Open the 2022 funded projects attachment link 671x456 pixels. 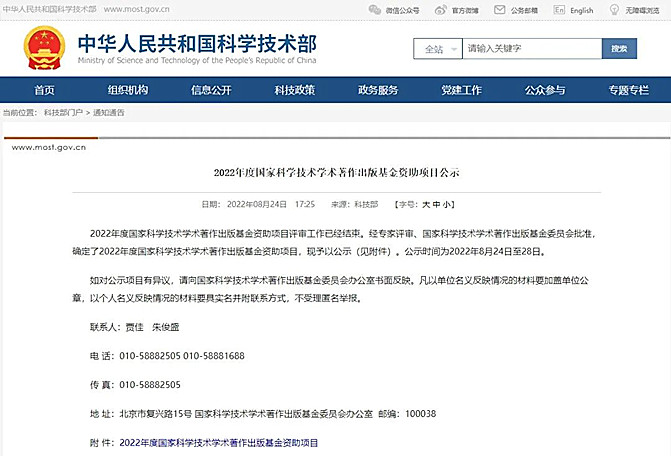point(218,442)
